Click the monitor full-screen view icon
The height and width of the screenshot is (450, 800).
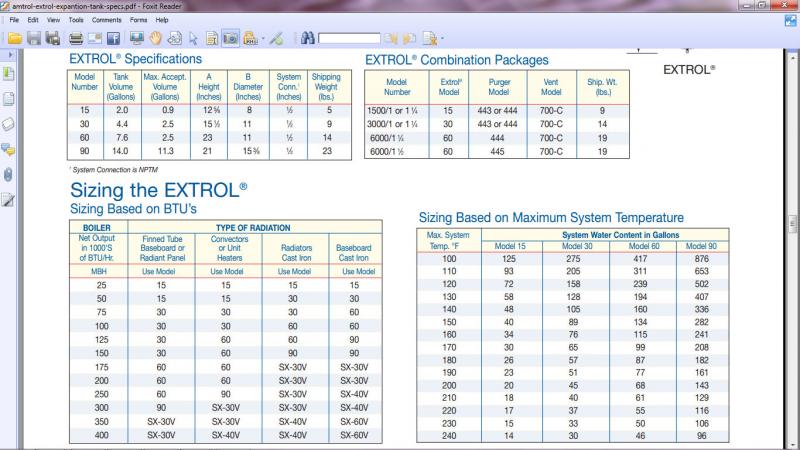click(136, 38)
